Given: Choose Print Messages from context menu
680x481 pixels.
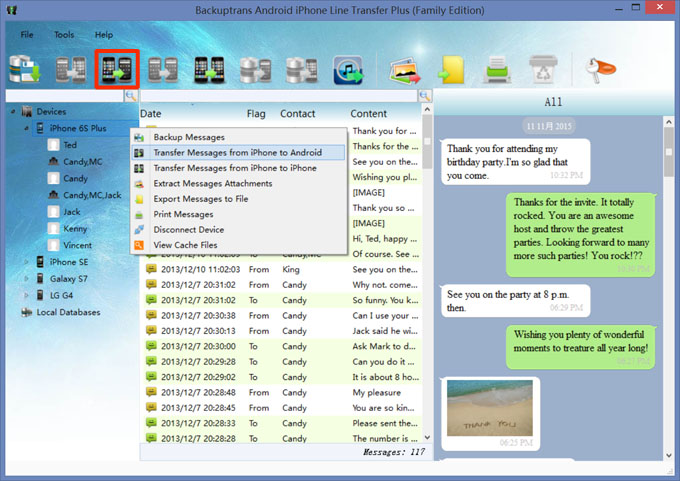Looking at the screenshot, I should tap(239, 214).
